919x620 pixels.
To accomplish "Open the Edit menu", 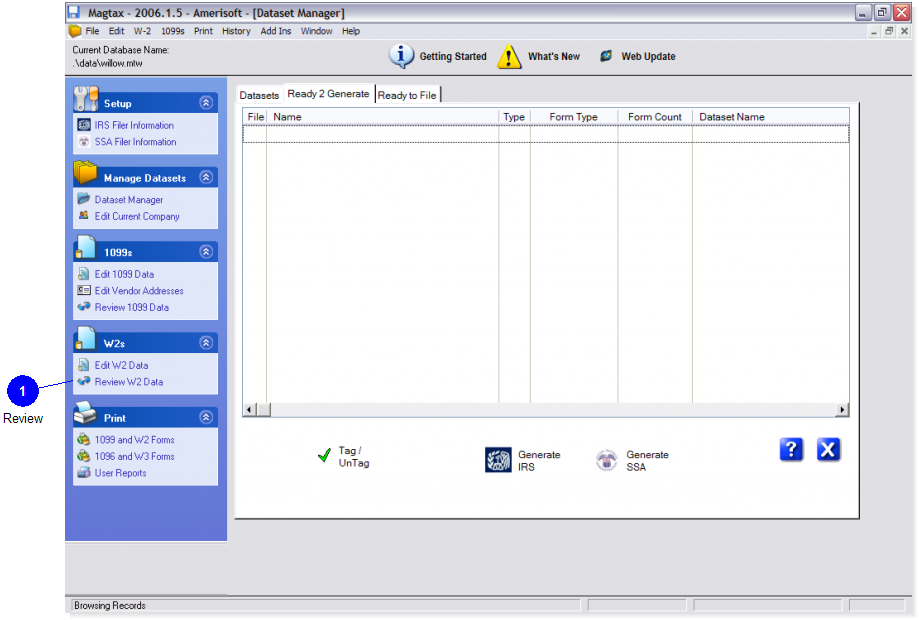I will 116,31.
